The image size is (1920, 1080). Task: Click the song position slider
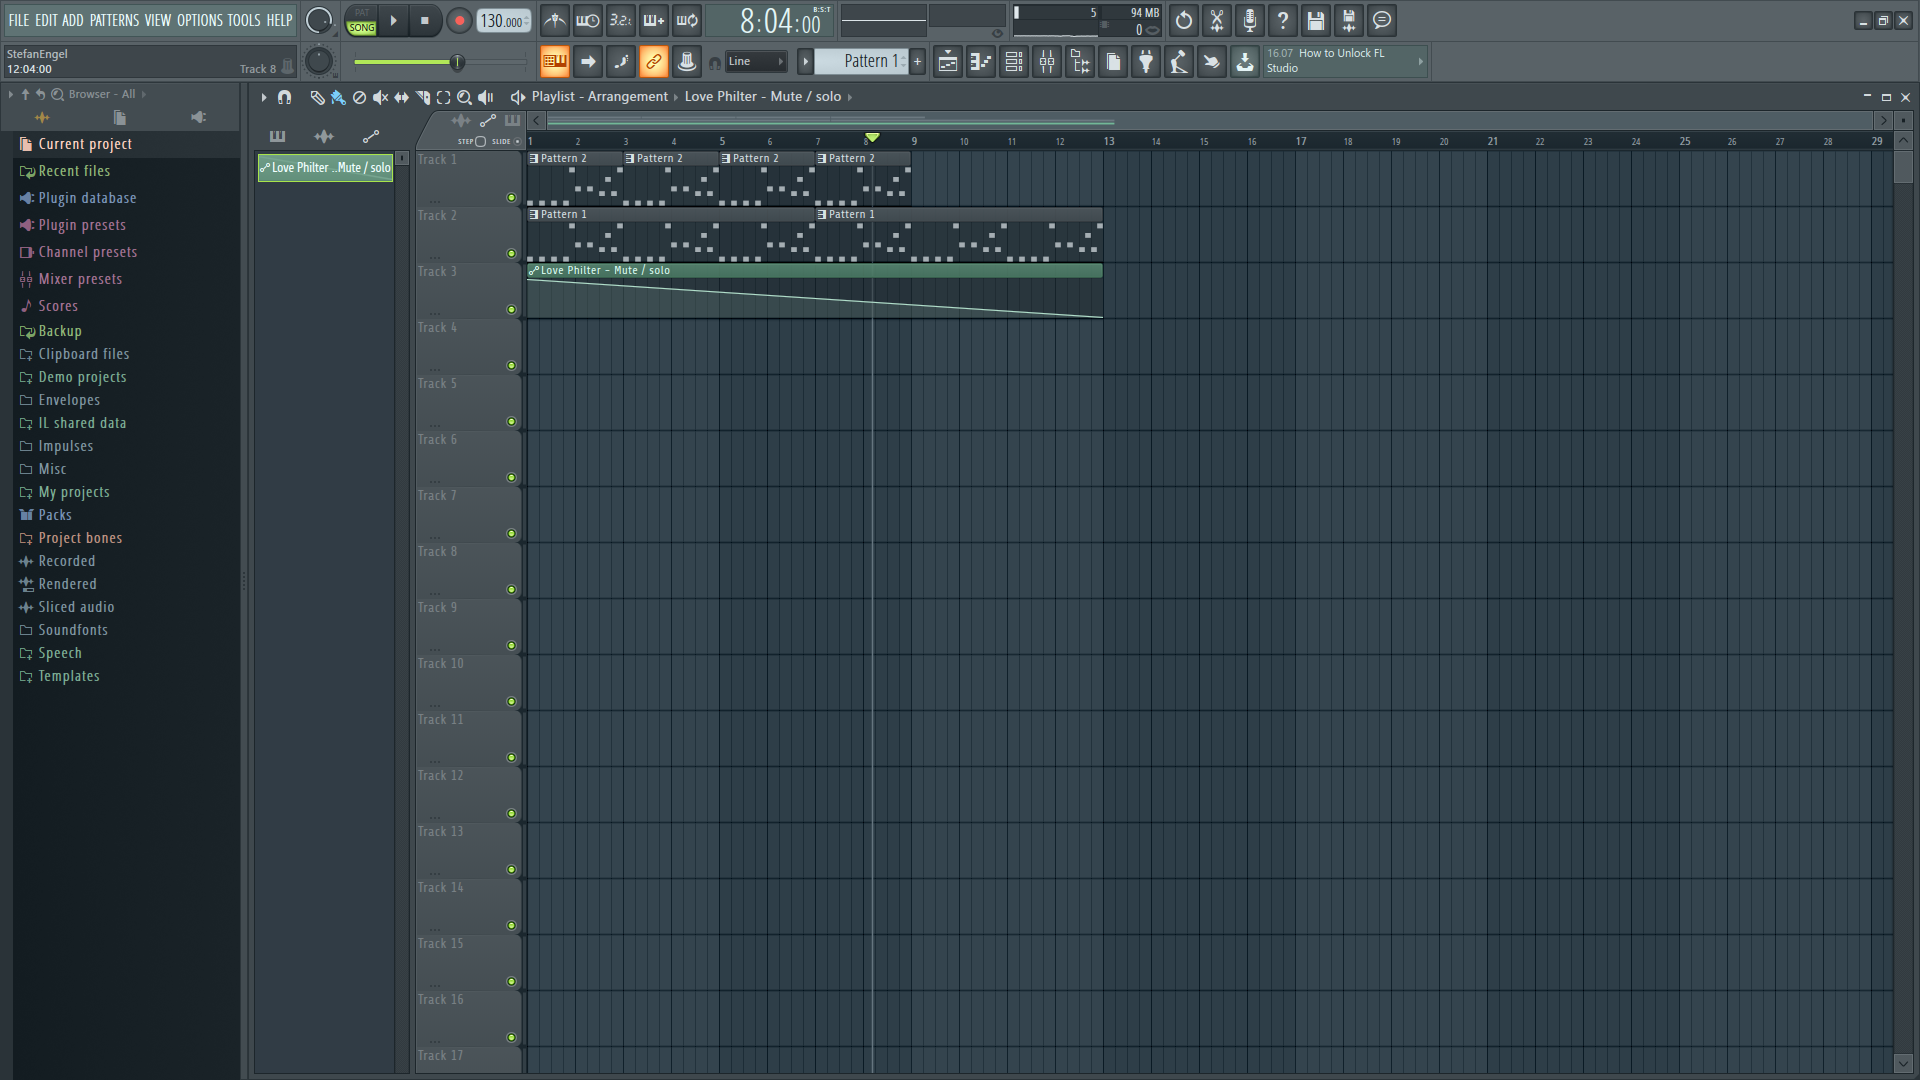440,63
